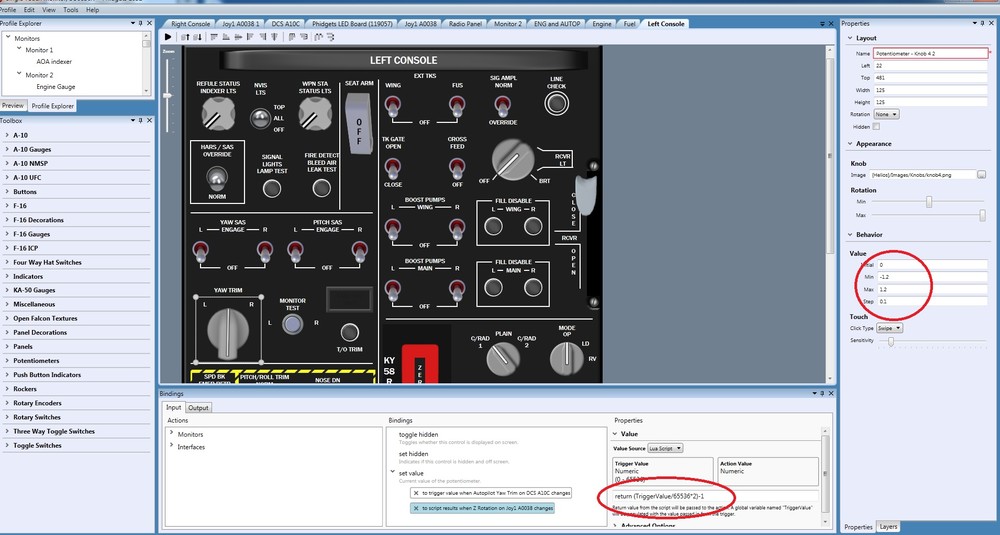Click the first alignment icon in toolbar
Image resolution: width=1000 pixels, height=535 pixels.
214,37
